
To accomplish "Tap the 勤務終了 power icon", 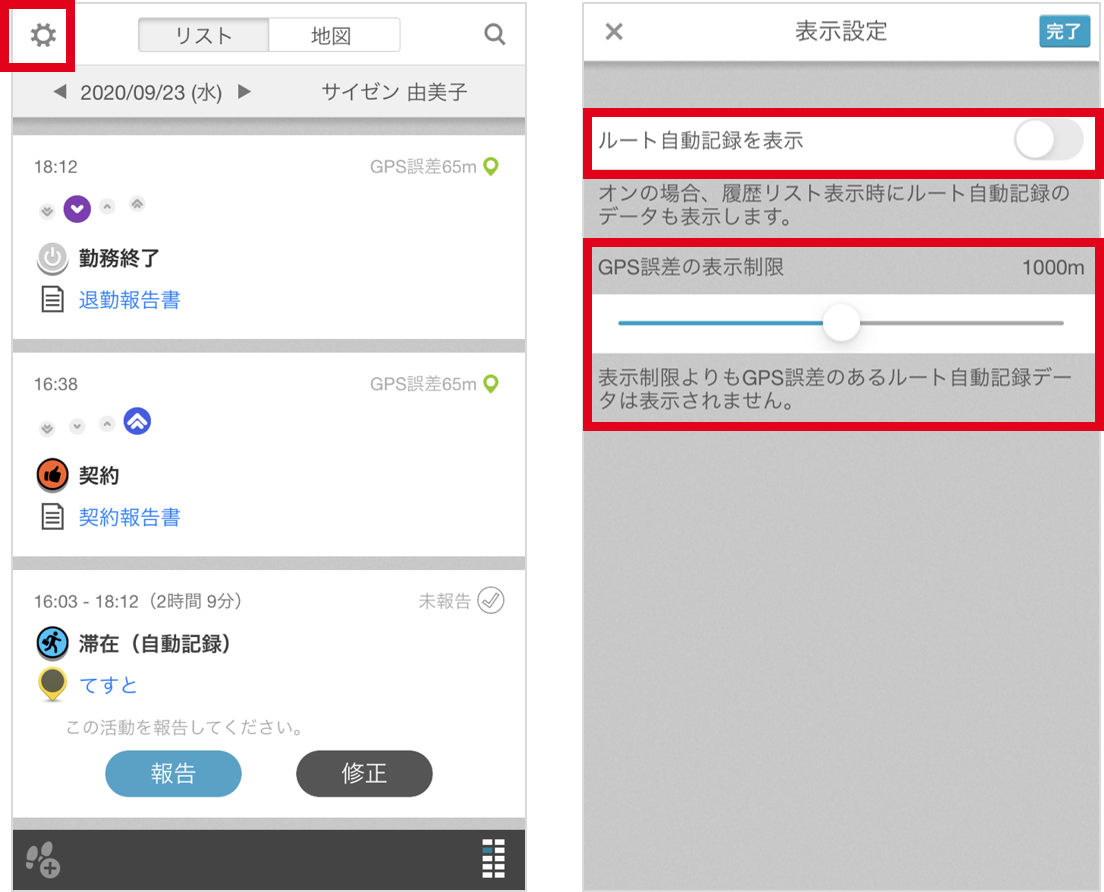I will 52,259.
